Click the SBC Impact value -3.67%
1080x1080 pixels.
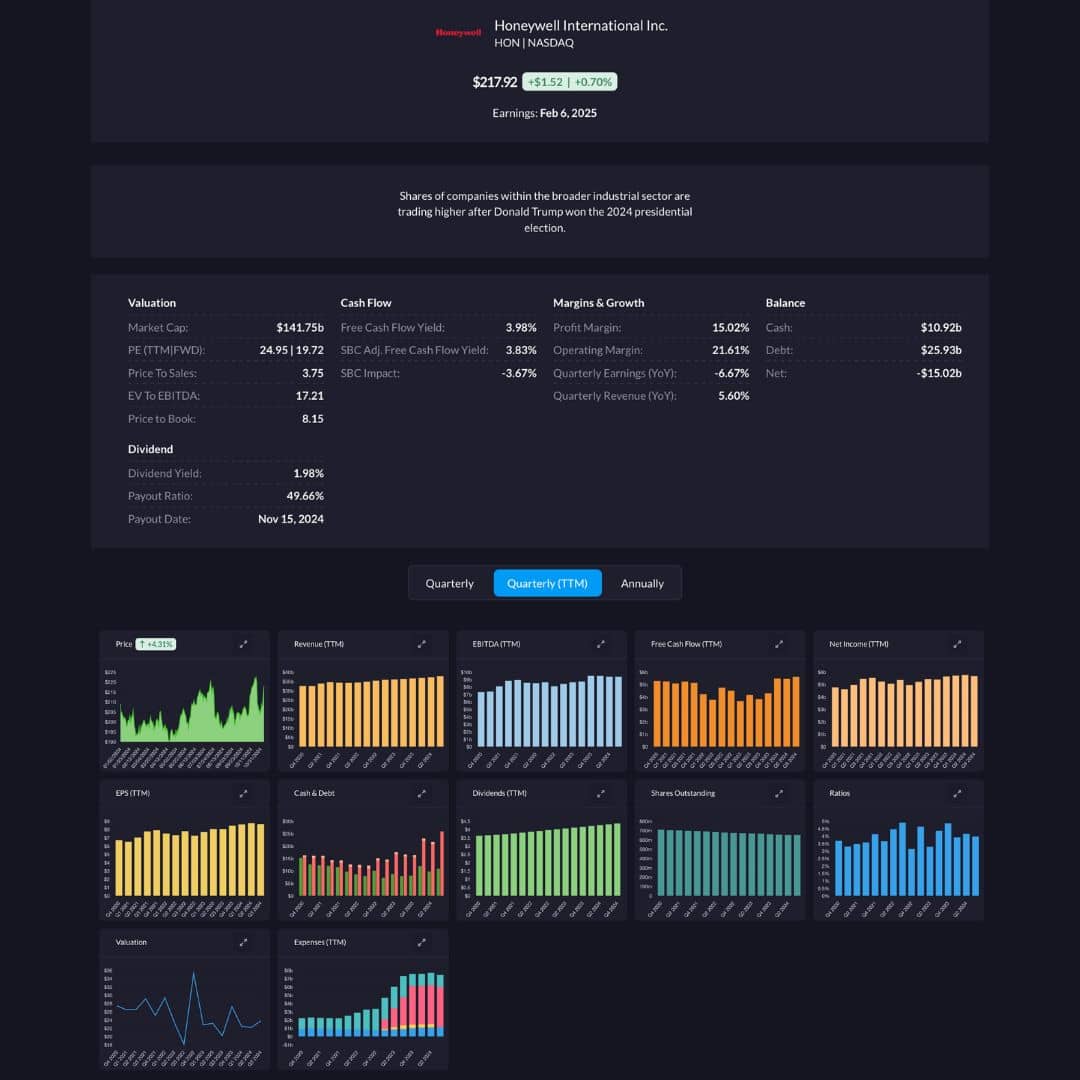(519, 373)
